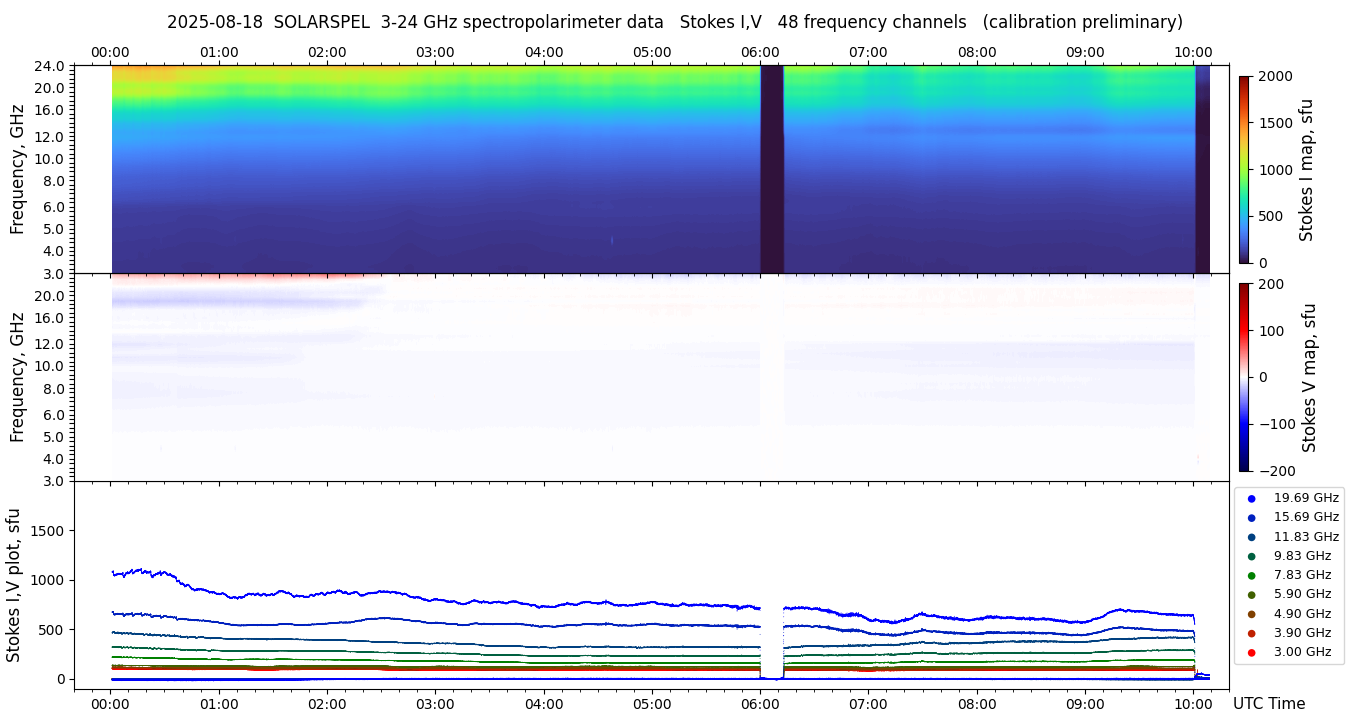Click the Stokes V map colorbar
1350x725 pixels.
point(1244,377)
